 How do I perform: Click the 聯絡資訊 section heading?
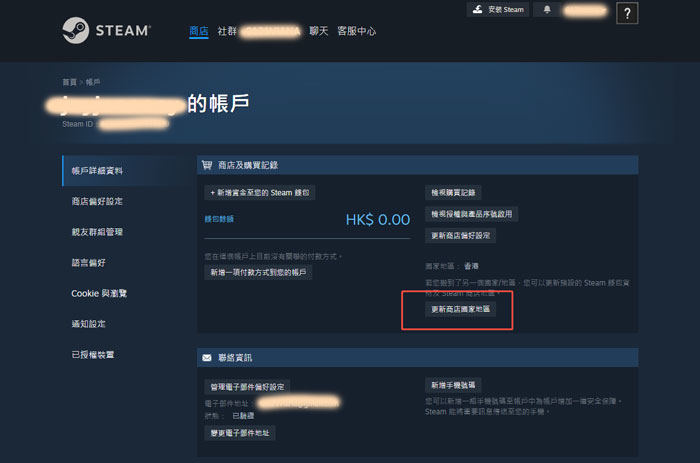pyautogui.click(x=235, y=358)
